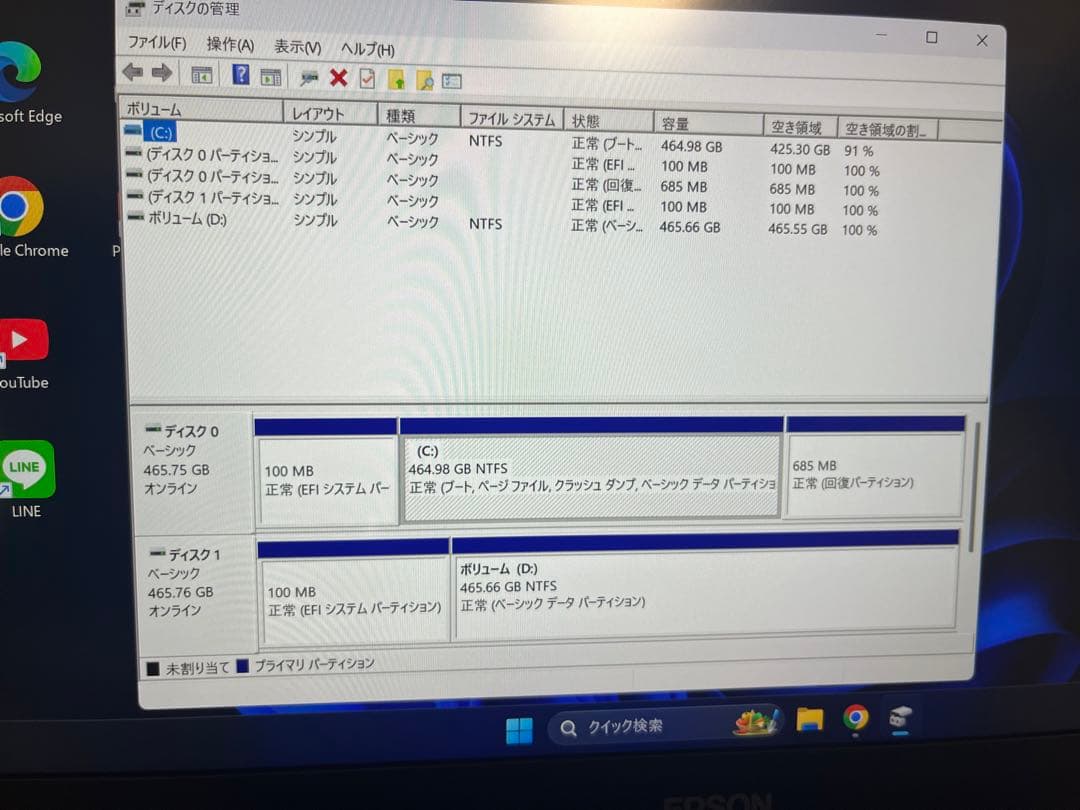The image size is (1080, 810).
Task: Open the YouTube desktop shortcut
Action: (24, 354)
